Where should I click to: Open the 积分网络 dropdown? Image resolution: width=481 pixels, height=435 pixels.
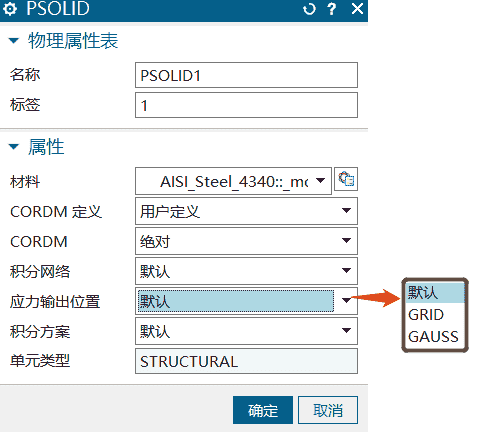click(x=246, y=271)
